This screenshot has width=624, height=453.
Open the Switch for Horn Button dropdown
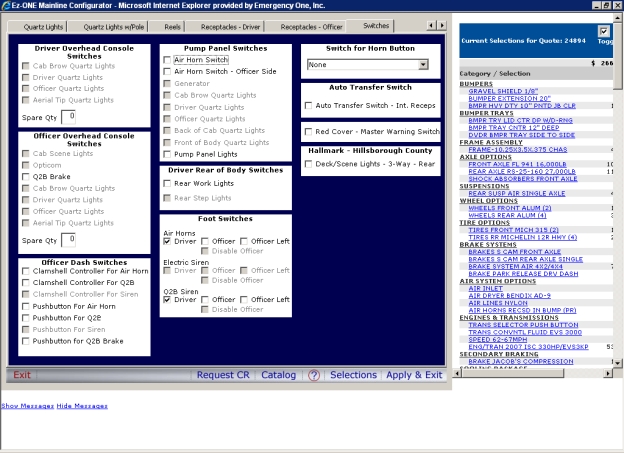click(423, 64)
